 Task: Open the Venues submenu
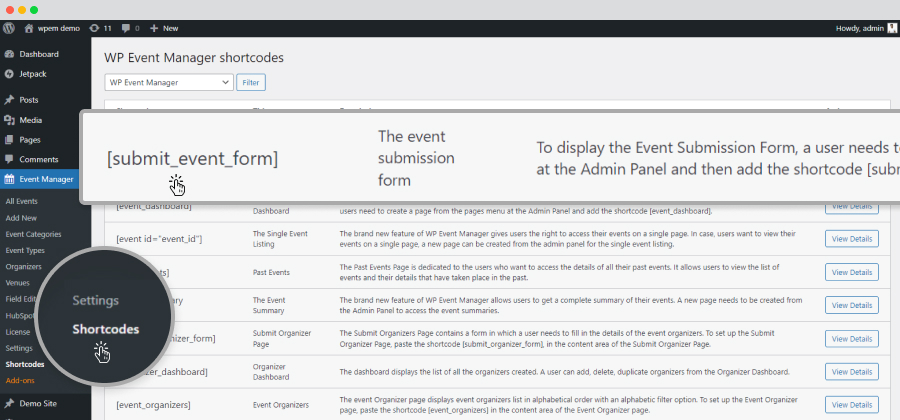[x=17, y=283]
